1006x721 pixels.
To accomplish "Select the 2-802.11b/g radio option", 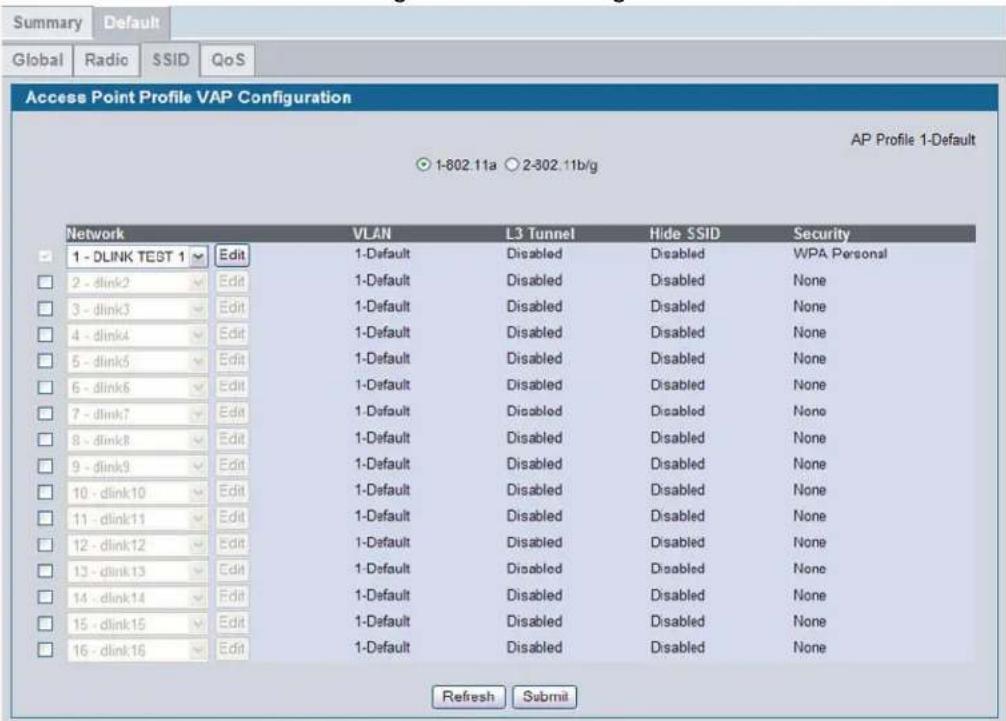I will [511, 165].
